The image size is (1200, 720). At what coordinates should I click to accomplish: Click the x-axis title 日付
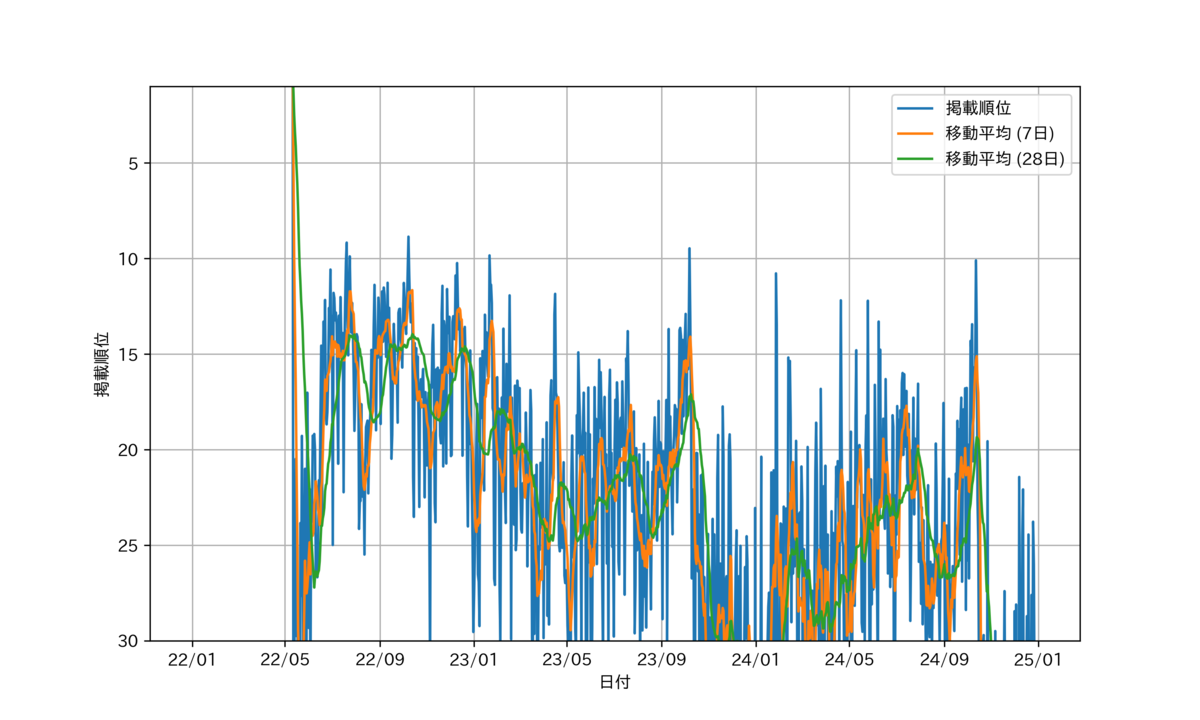tap(615, 682)
